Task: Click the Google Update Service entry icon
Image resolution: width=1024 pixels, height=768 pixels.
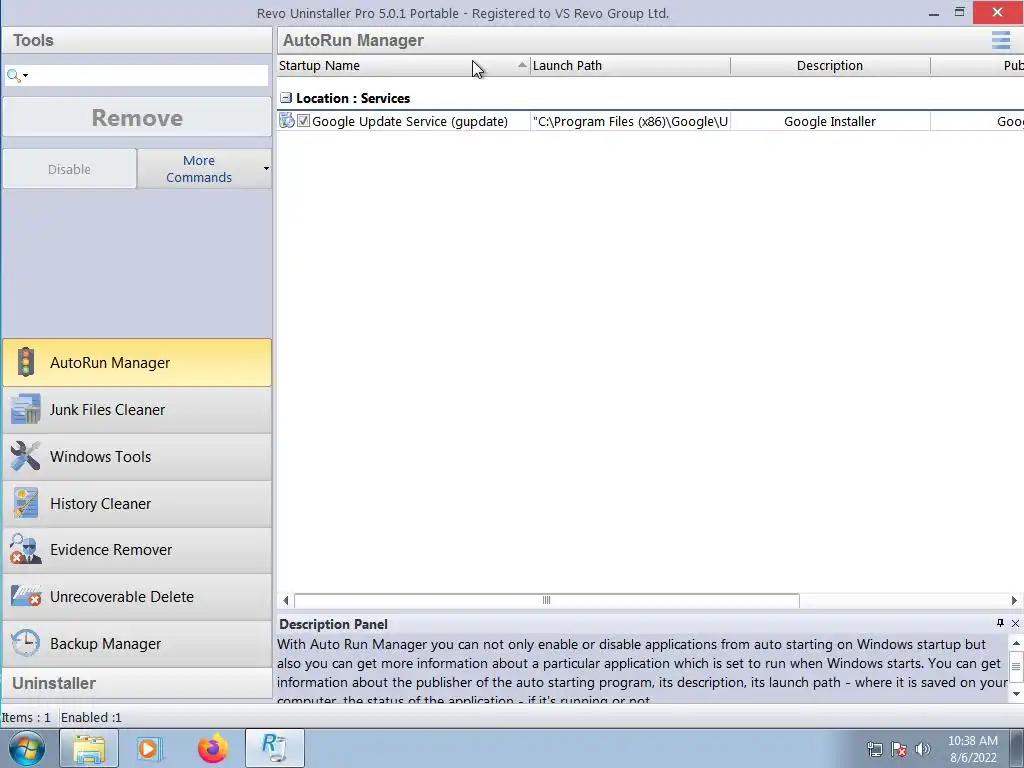Action: [287, 121]
